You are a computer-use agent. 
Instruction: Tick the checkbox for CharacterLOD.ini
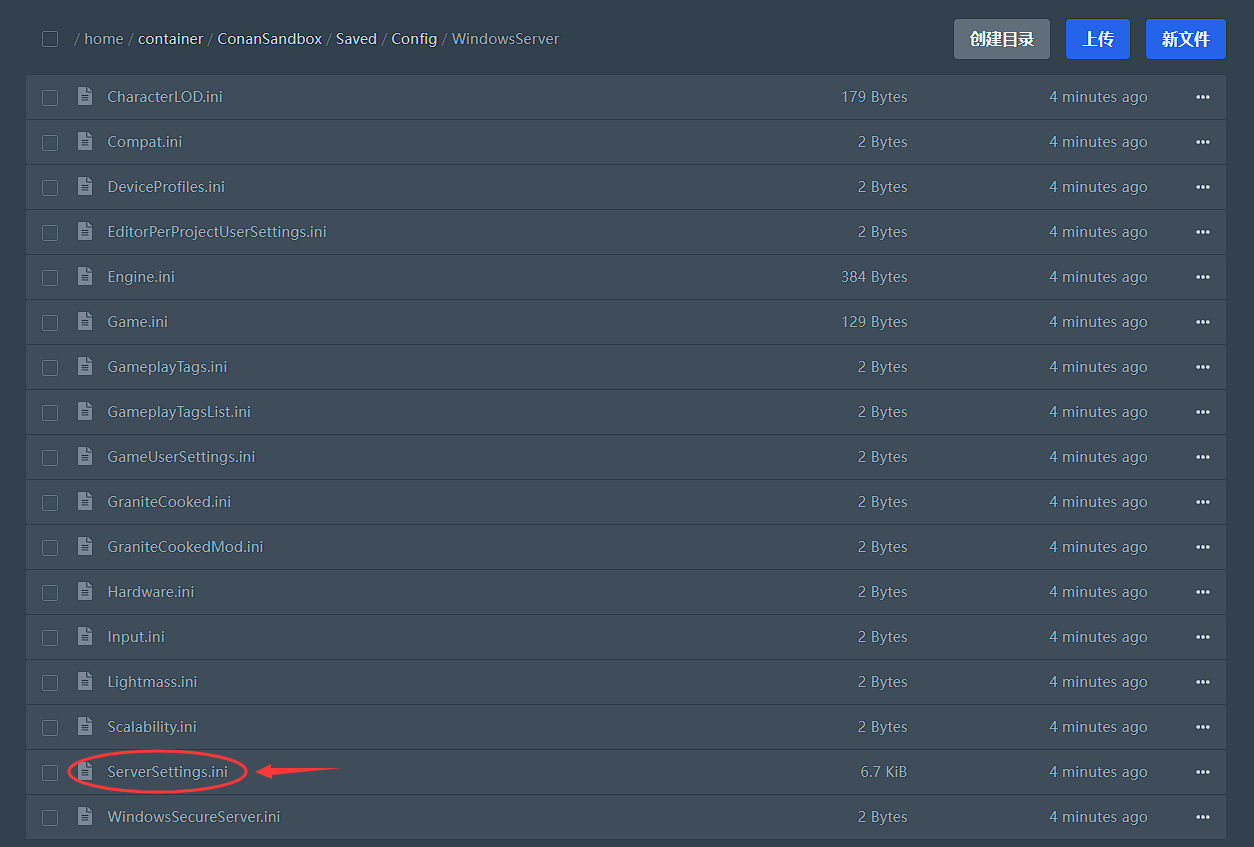(50, 98)
